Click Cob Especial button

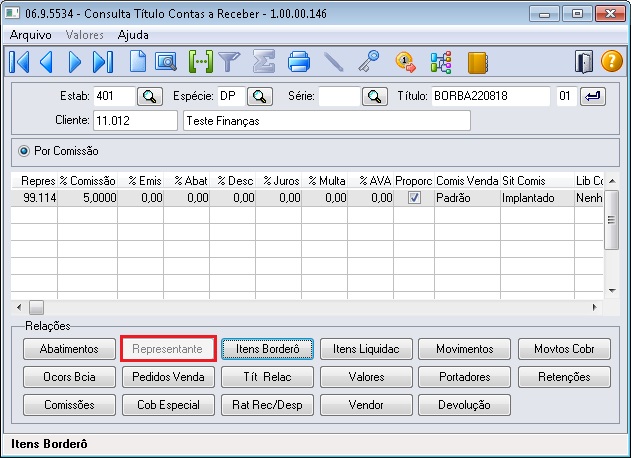[168, 405]
